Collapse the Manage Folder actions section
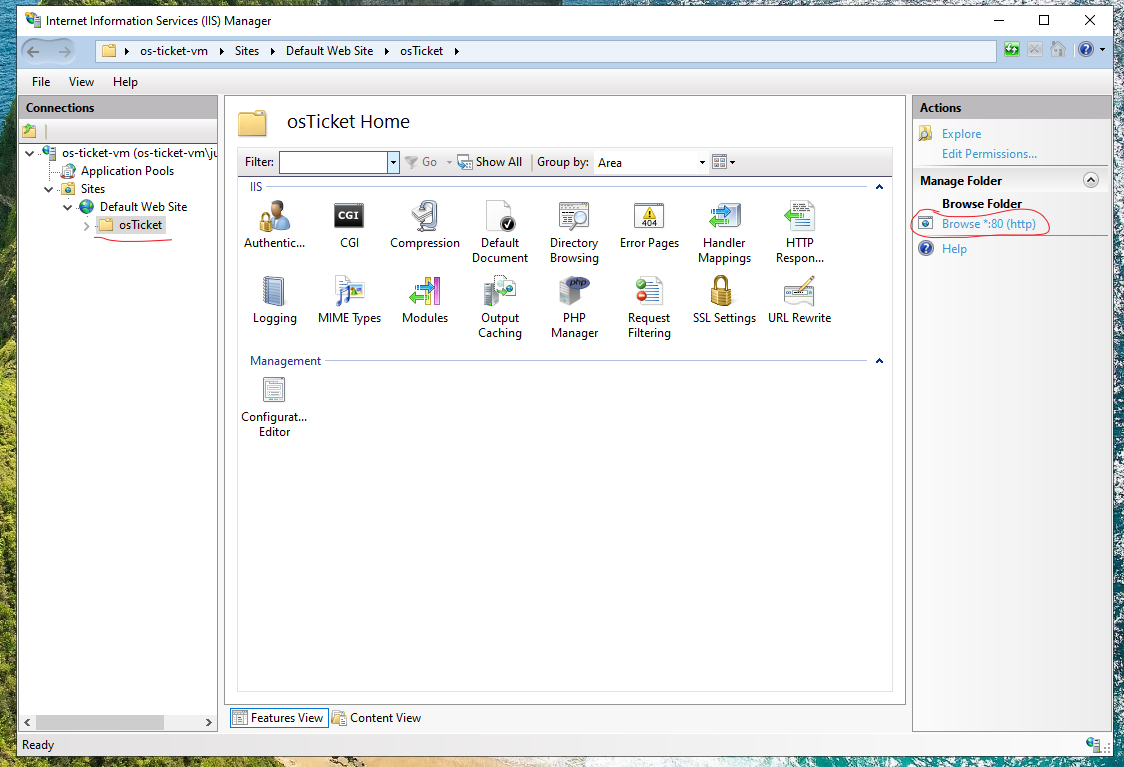The width and height of the screenshot is (1124, 767). click(x=1090, y=180)
